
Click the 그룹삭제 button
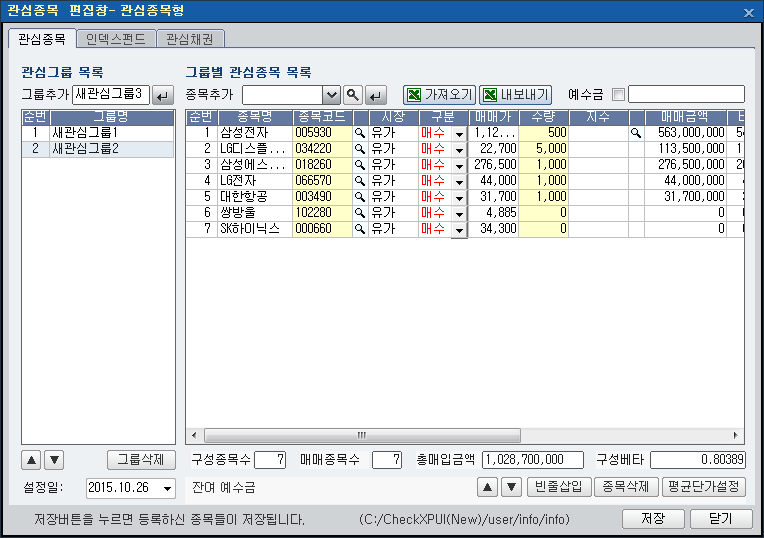tap(141, 460)
